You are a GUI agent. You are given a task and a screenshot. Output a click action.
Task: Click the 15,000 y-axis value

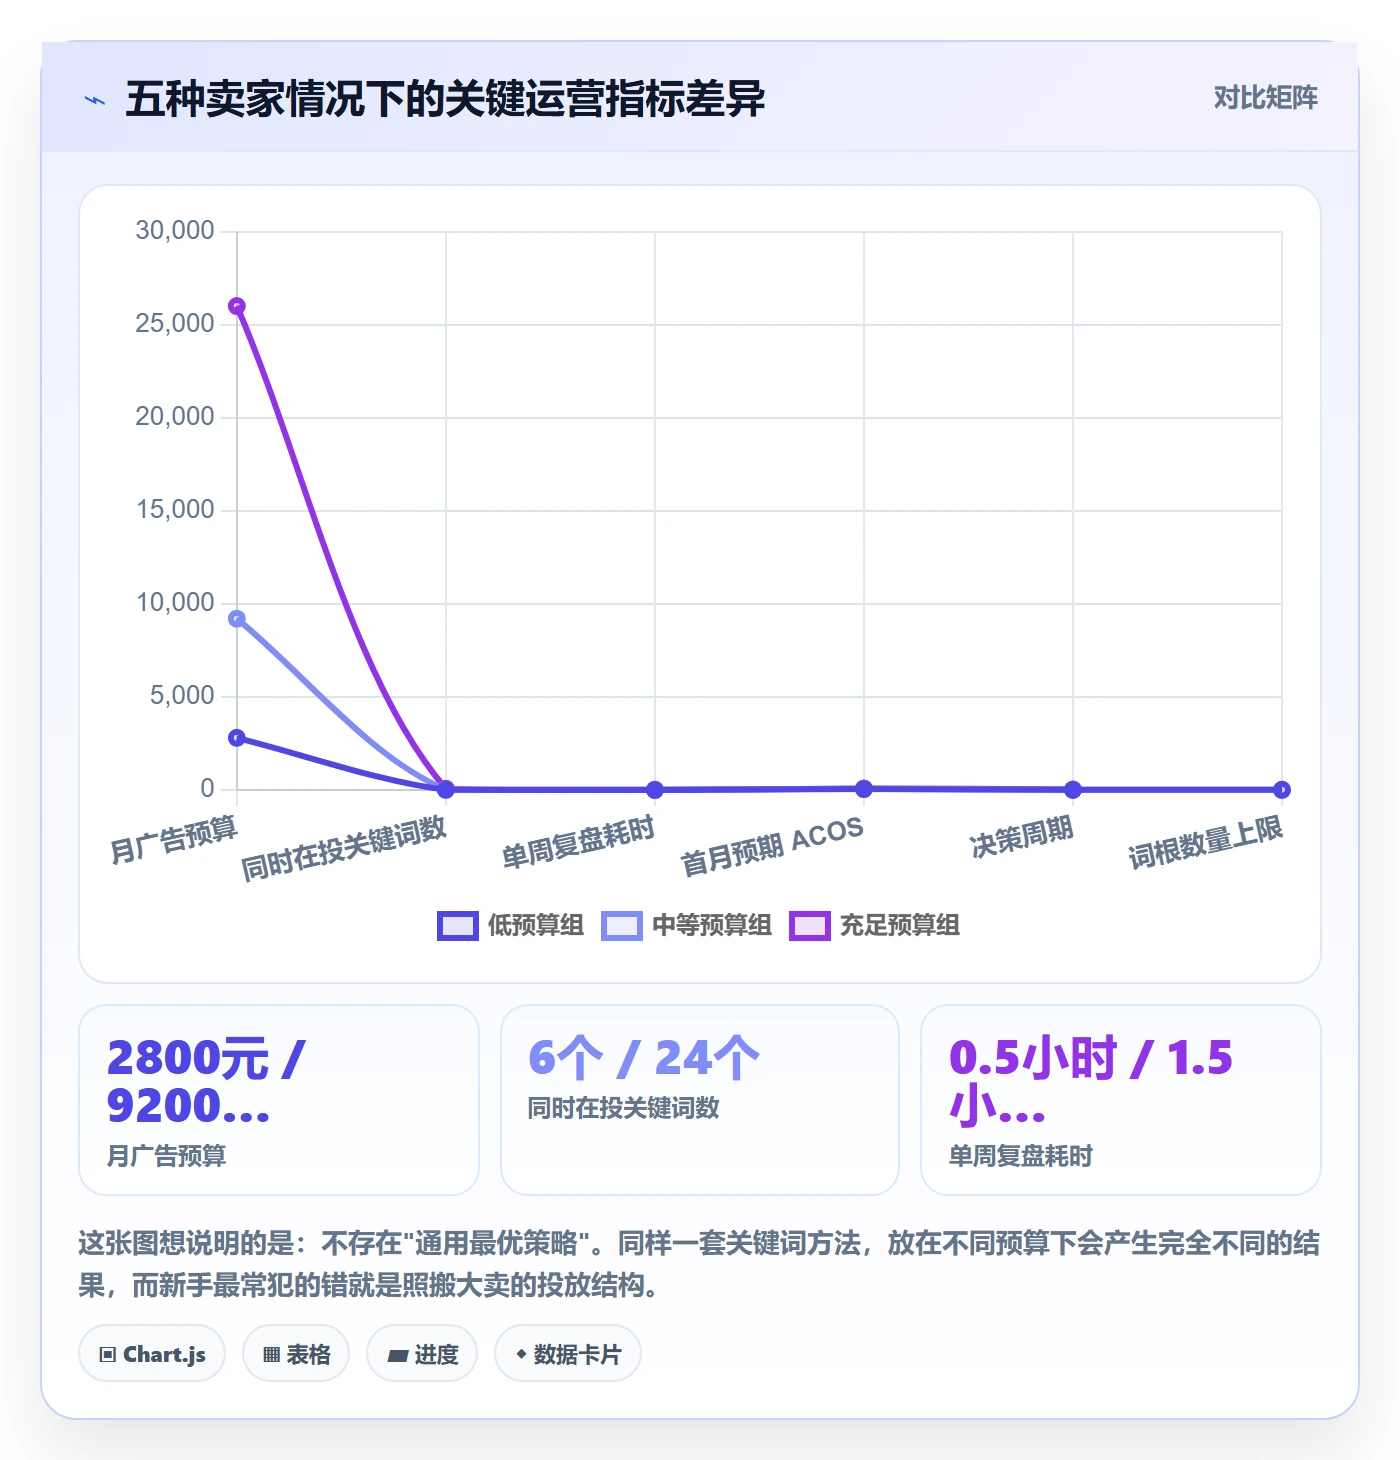pyautogui.click(x=175, y=510)
